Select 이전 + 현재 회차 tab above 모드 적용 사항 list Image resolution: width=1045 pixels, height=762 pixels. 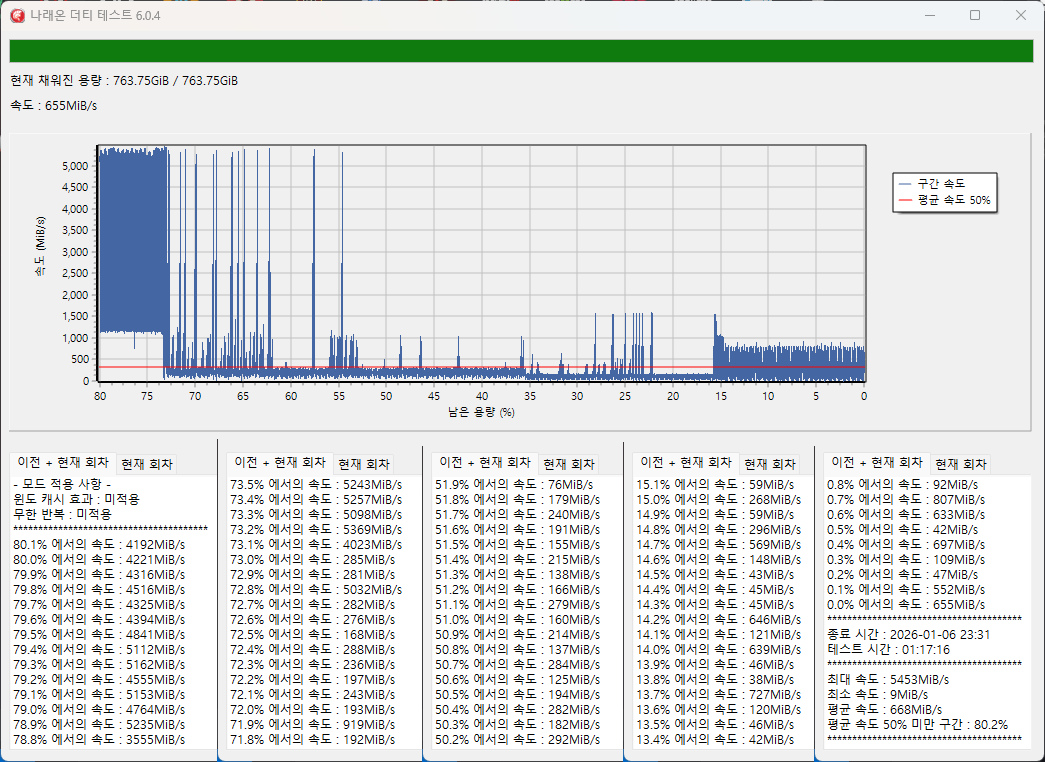[62, 463]
